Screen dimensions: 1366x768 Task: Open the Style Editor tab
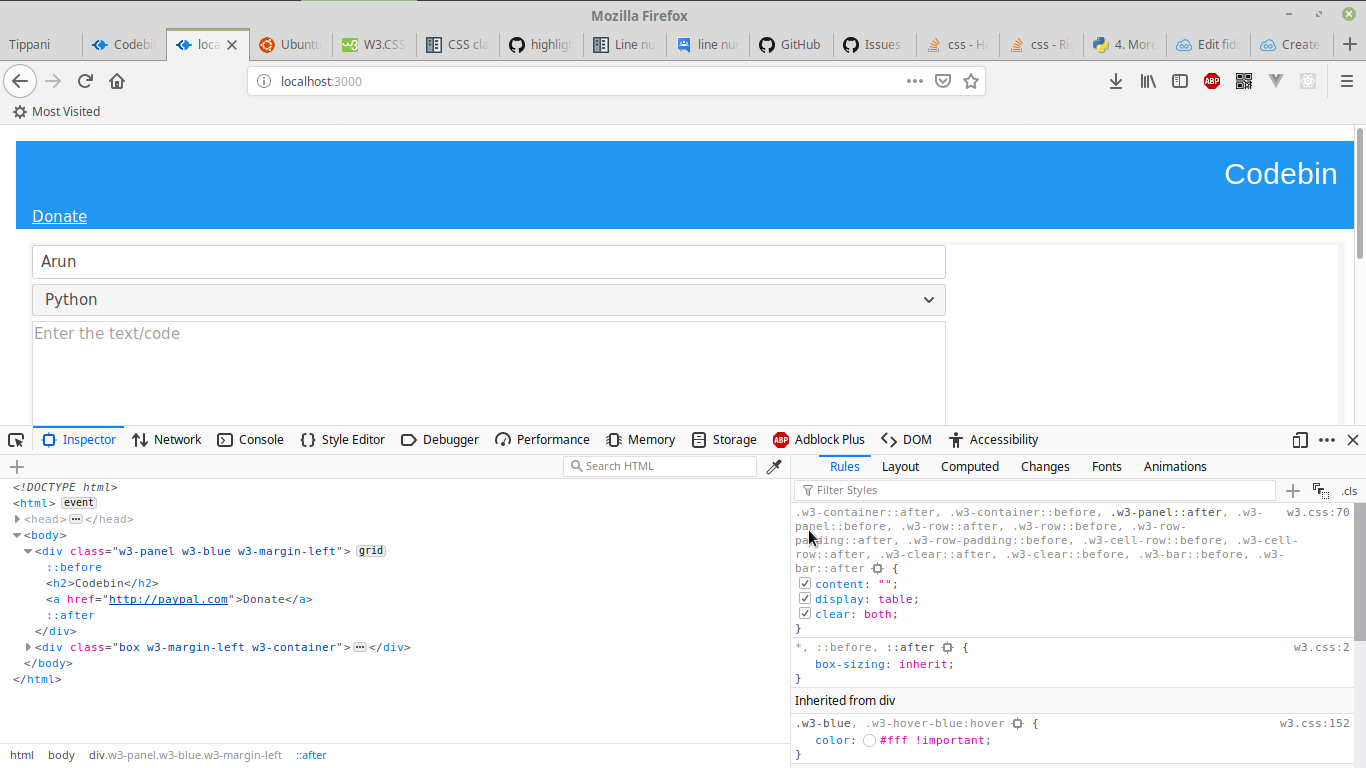pyautogui.click(x=342, y=440)
